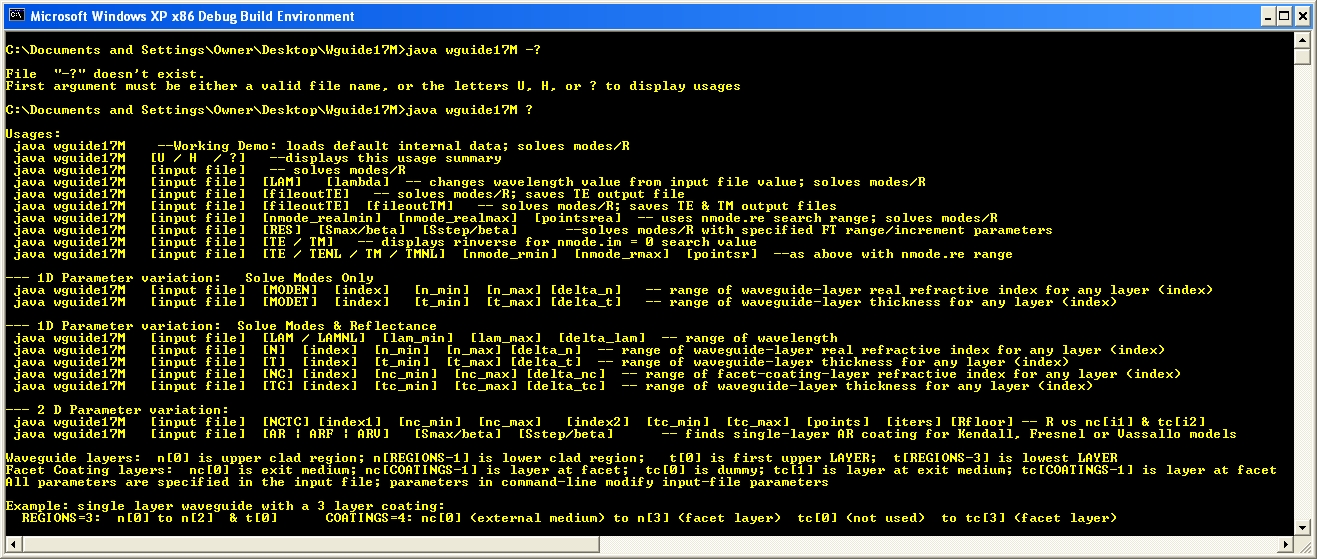Click the "Usages:" heading line

33,134
